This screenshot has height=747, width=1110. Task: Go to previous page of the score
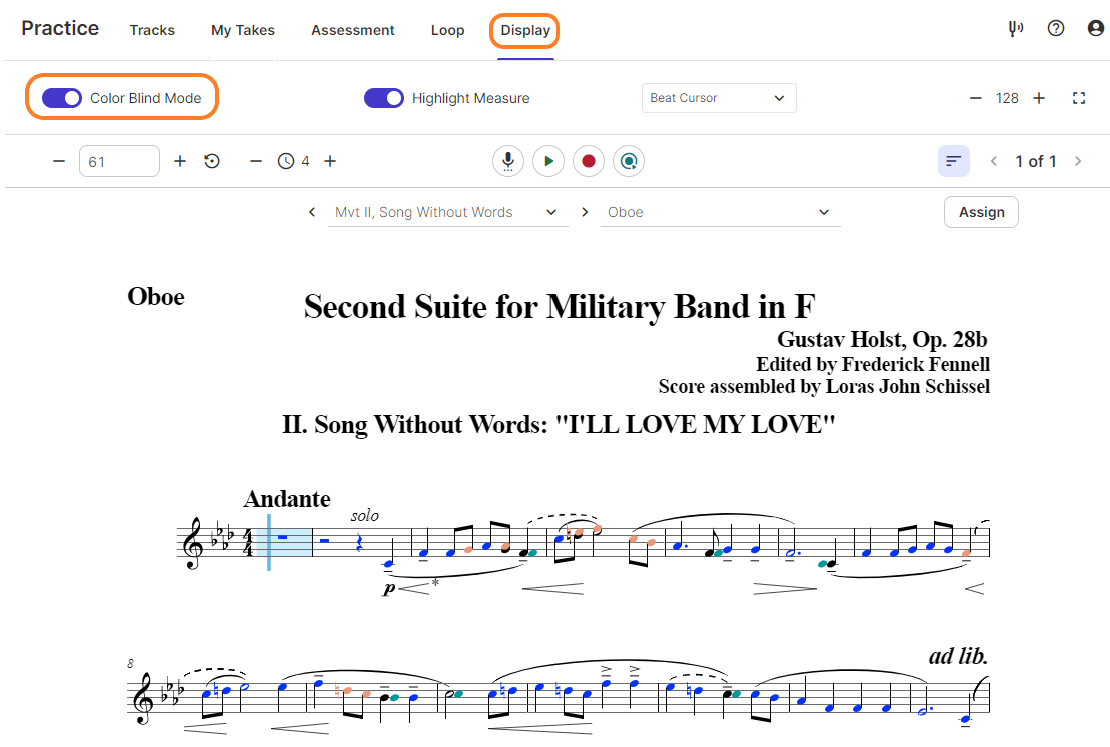[994, 161]
